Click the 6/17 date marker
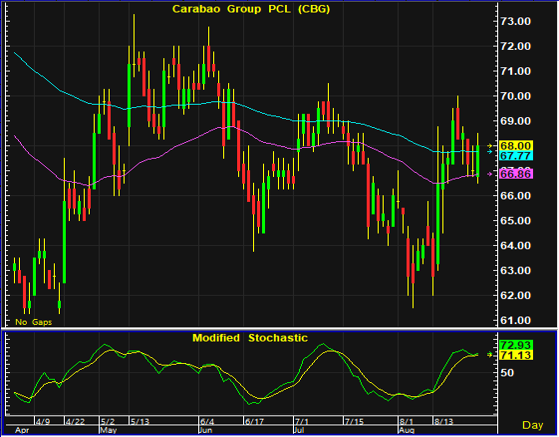This screenshot has width=559, height=437. click(x=254, y=421)
